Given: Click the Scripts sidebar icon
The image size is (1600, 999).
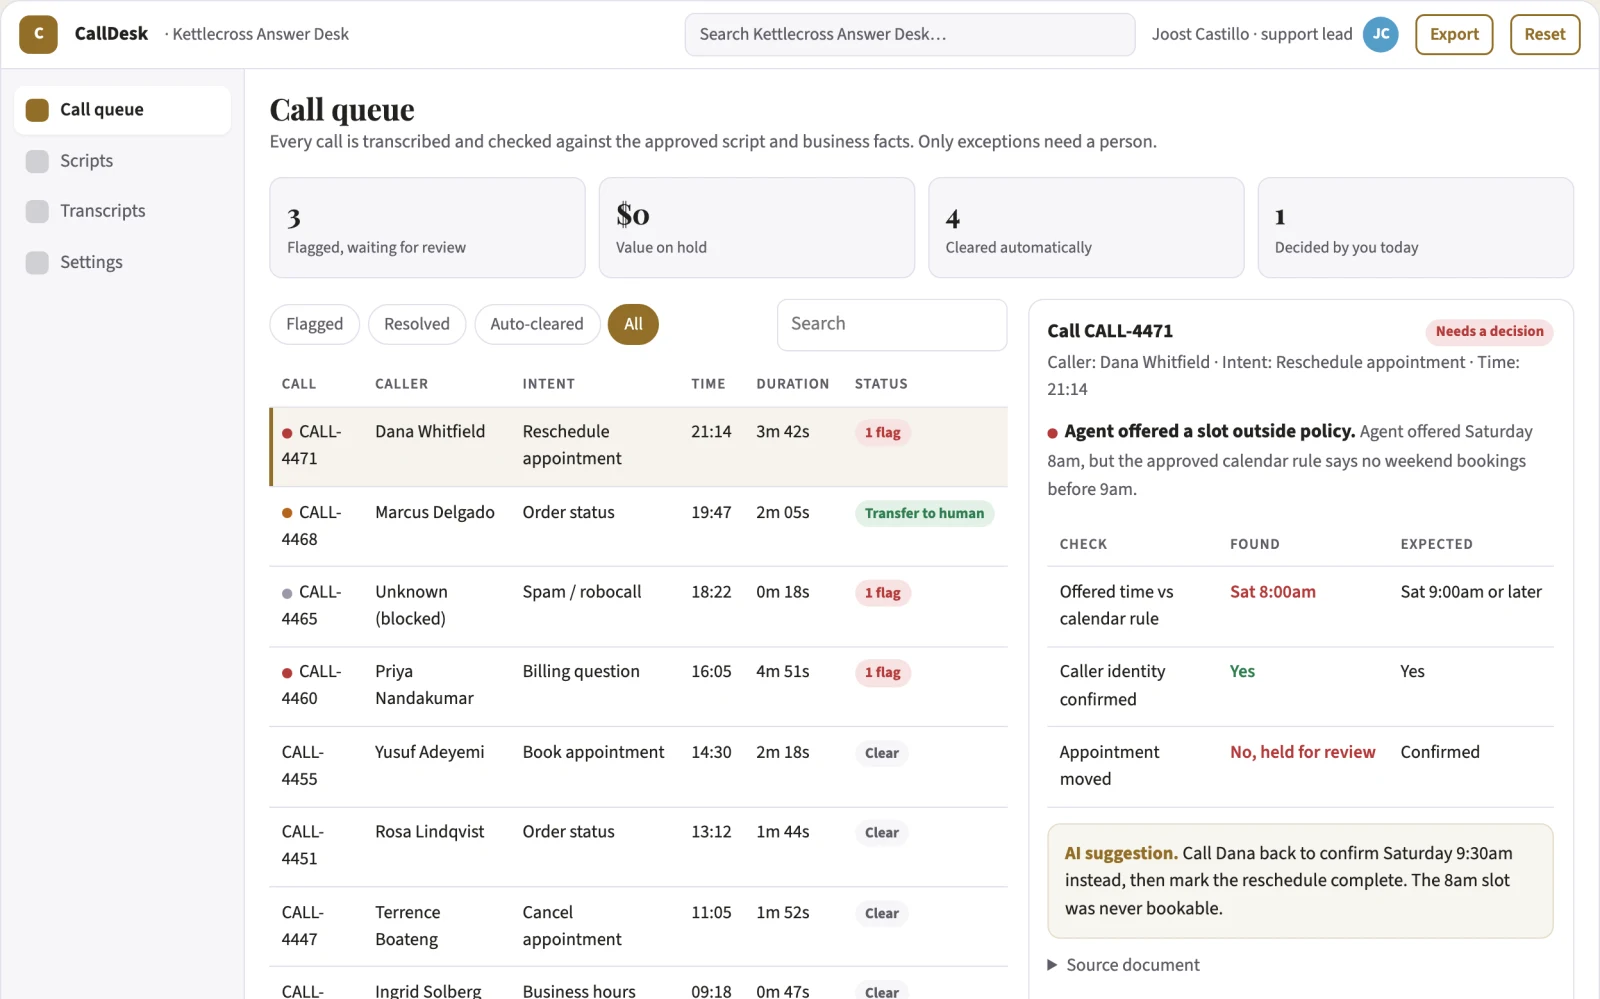Looking at the screenshot, I should tap(37, 161).
